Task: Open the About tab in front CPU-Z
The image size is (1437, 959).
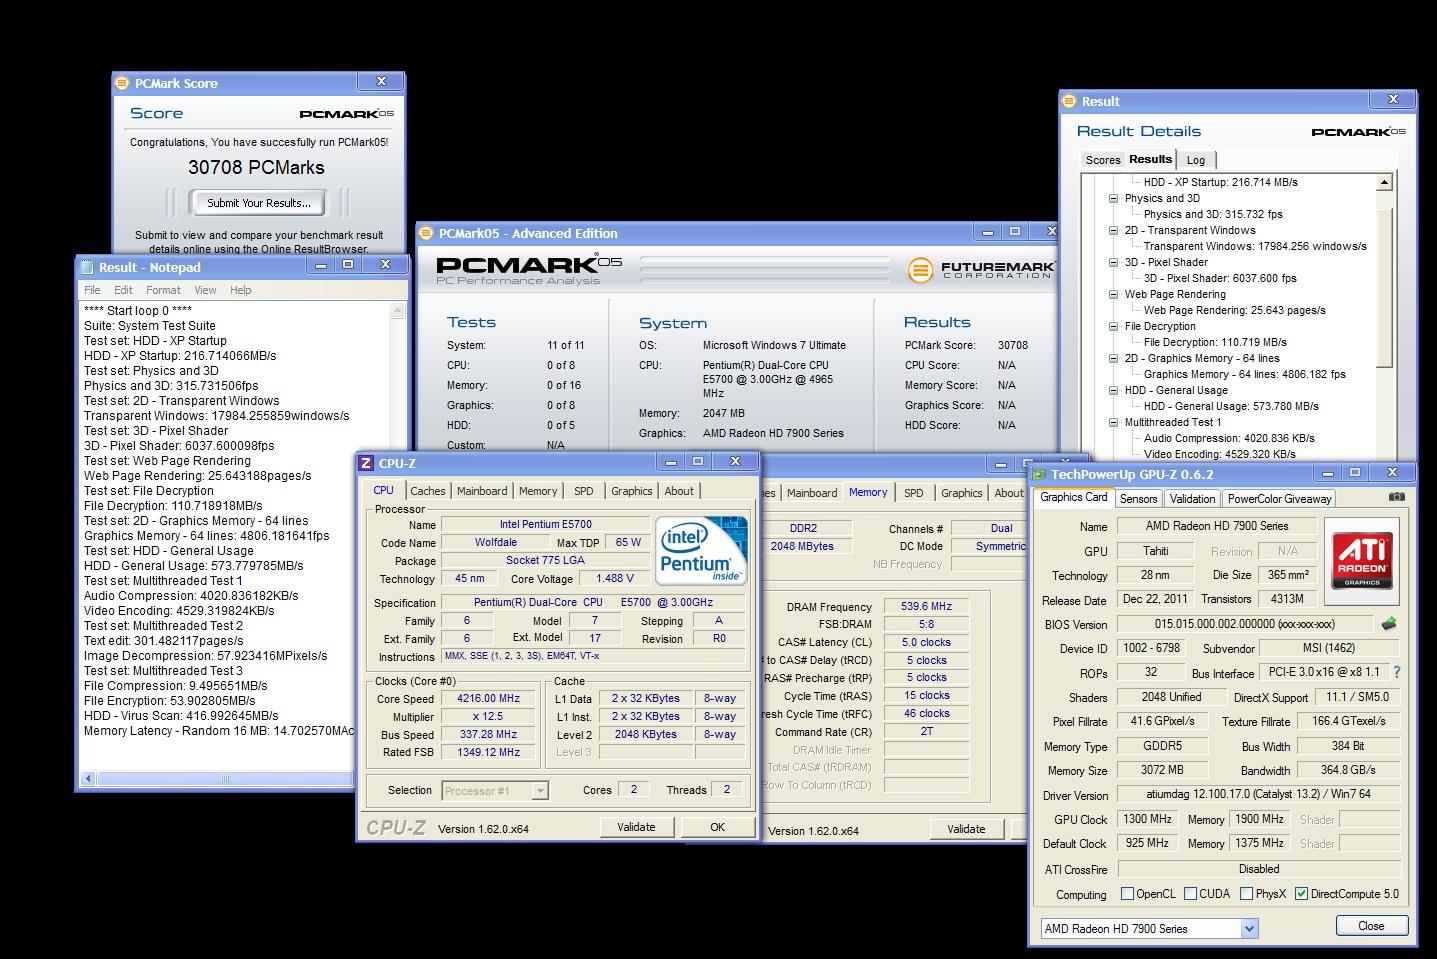Action: pos(679,491)
